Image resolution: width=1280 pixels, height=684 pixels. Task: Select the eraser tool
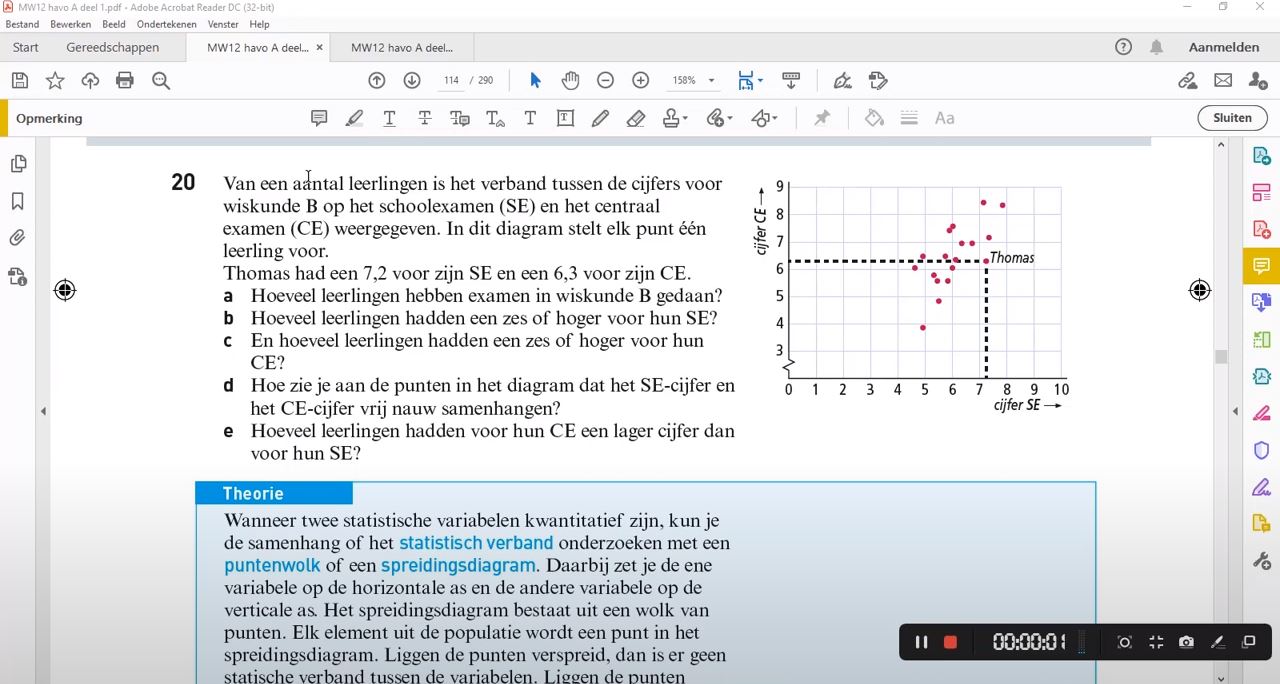pos(636,118)
